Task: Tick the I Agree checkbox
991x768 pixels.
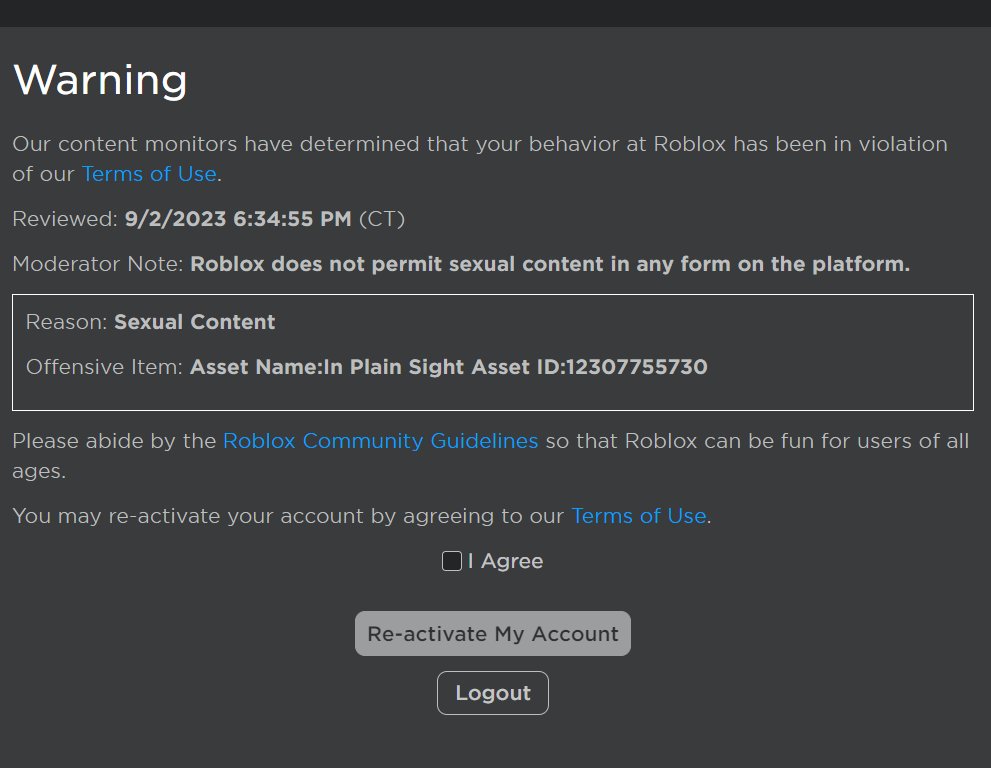Action: click(451, 561)
